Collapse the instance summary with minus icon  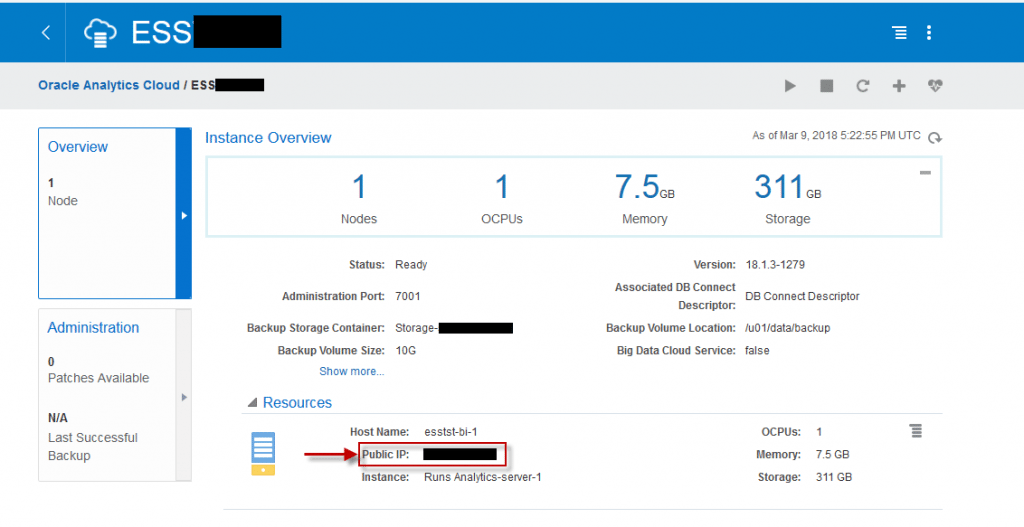925,173
